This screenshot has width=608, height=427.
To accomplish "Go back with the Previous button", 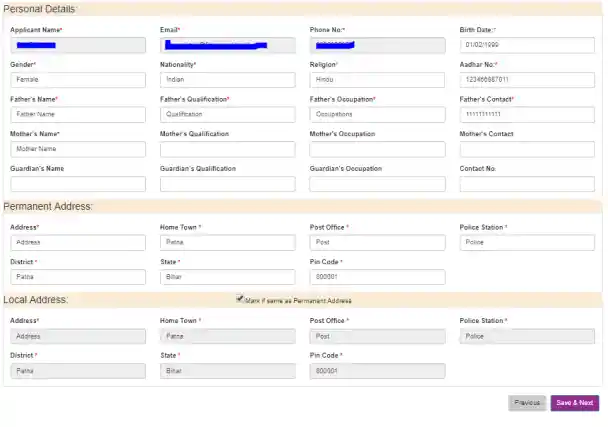I will click(x=526, y=402).
